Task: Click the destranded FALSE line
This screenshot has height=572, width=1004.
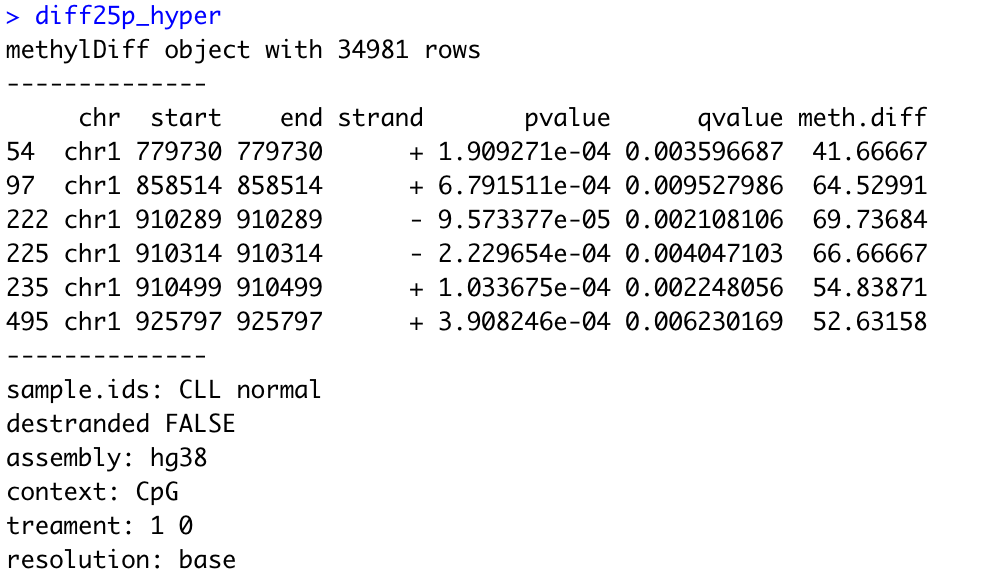Action: coord(121,423)
